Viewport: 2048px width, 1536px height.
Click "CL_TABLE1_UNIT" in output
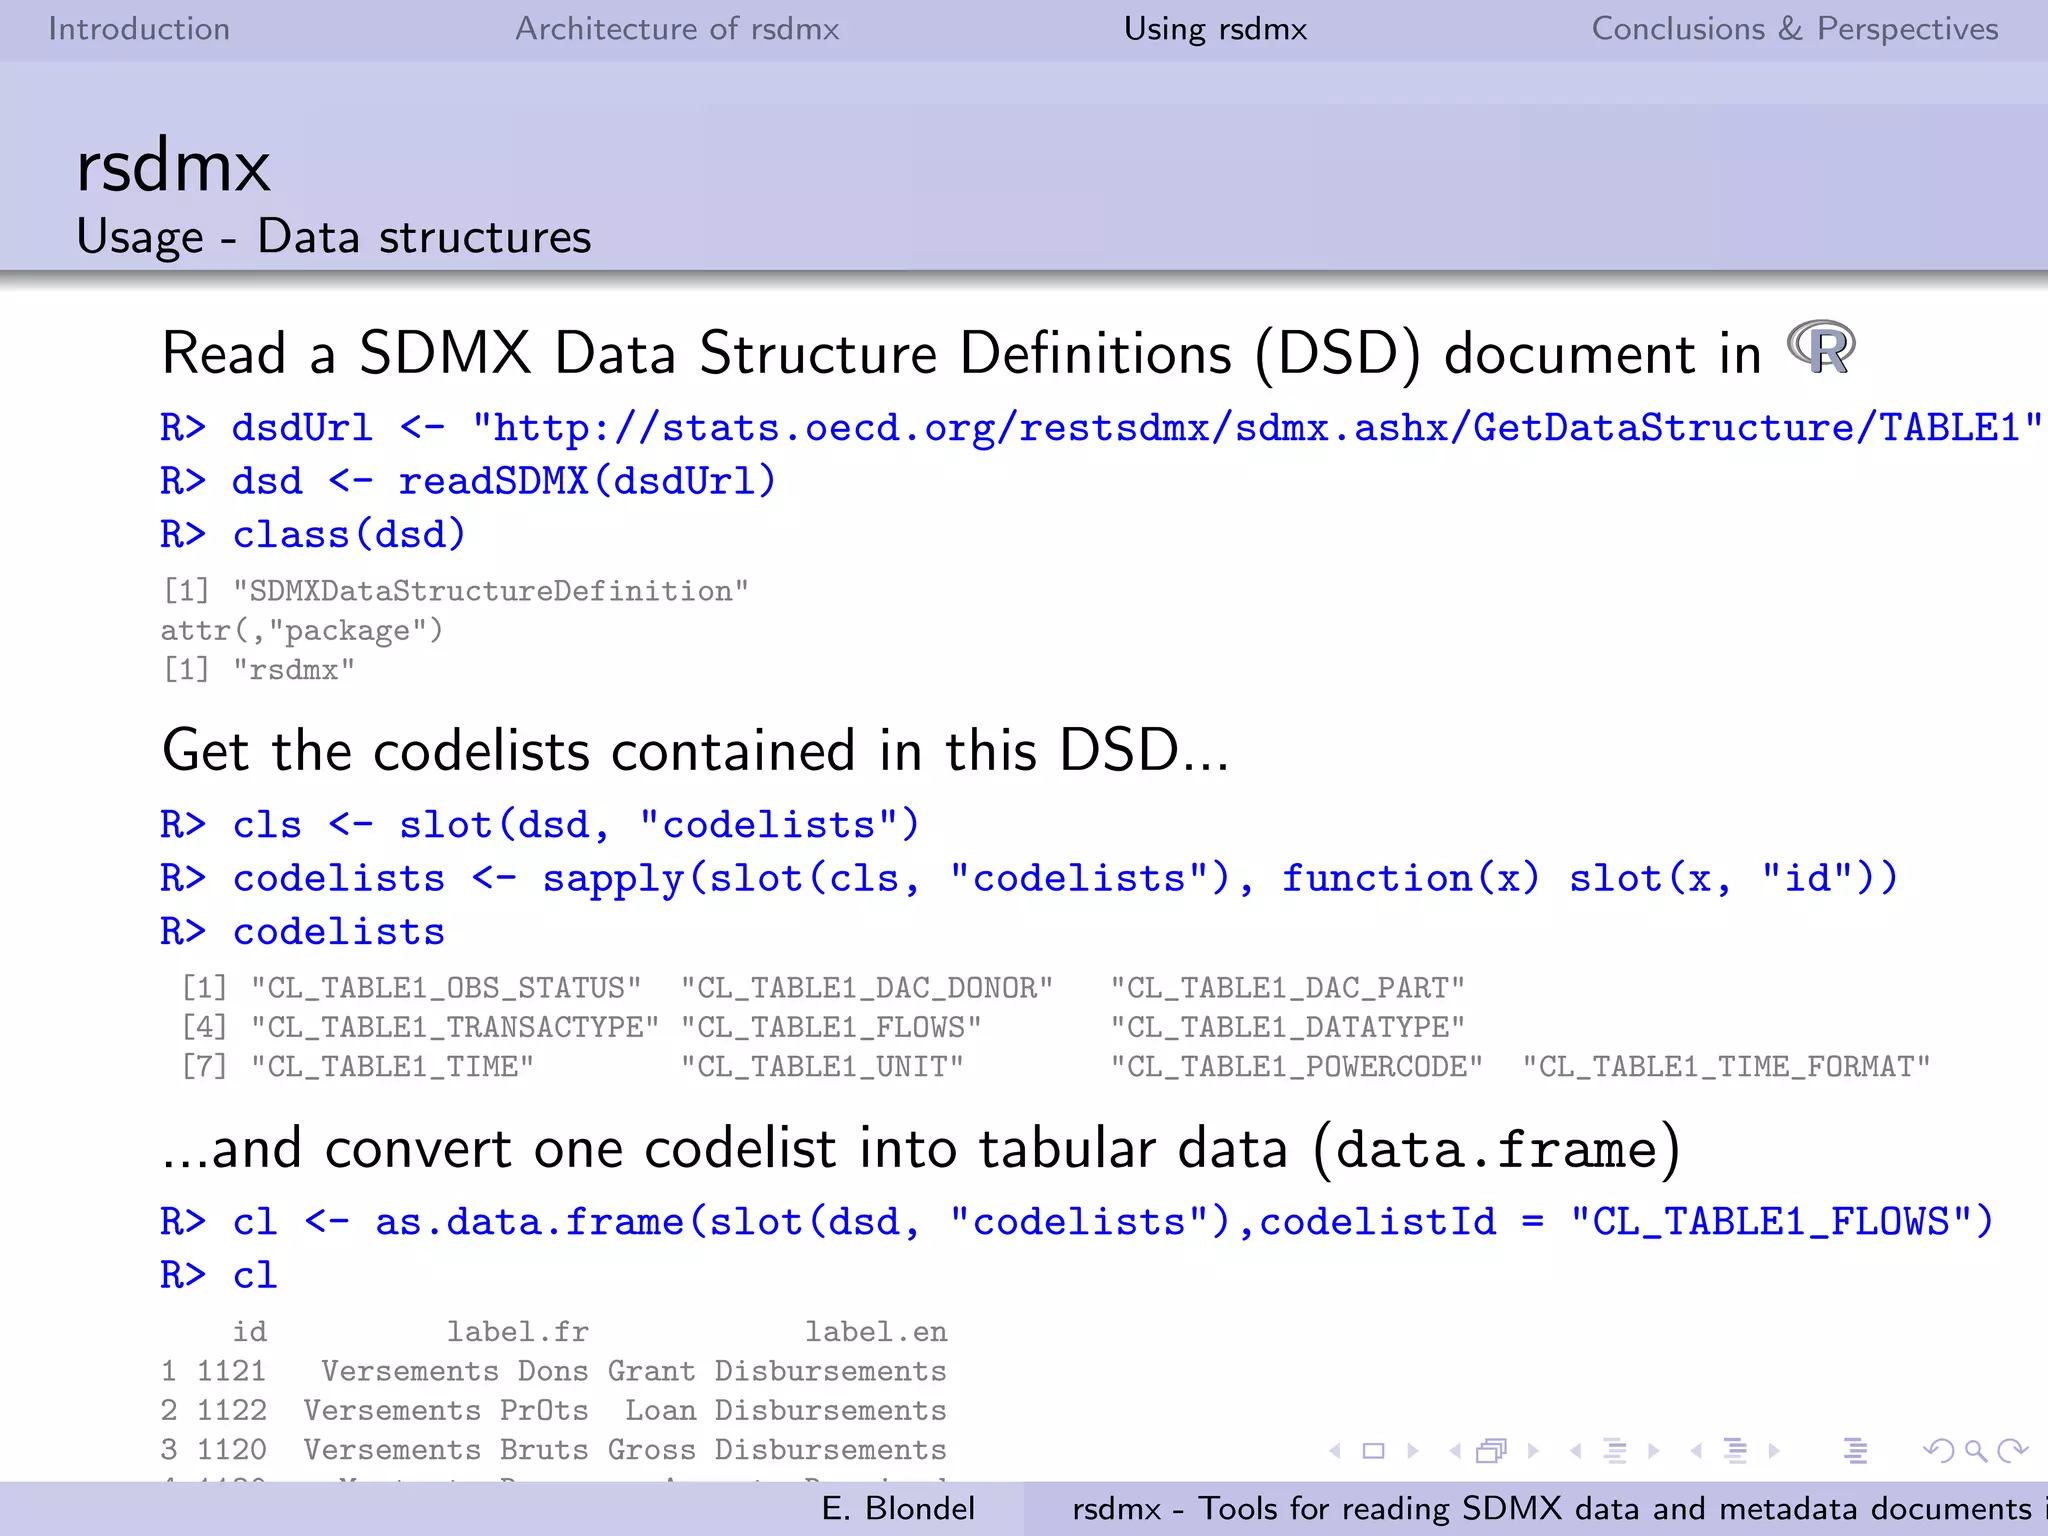[x=822, y=1067]
